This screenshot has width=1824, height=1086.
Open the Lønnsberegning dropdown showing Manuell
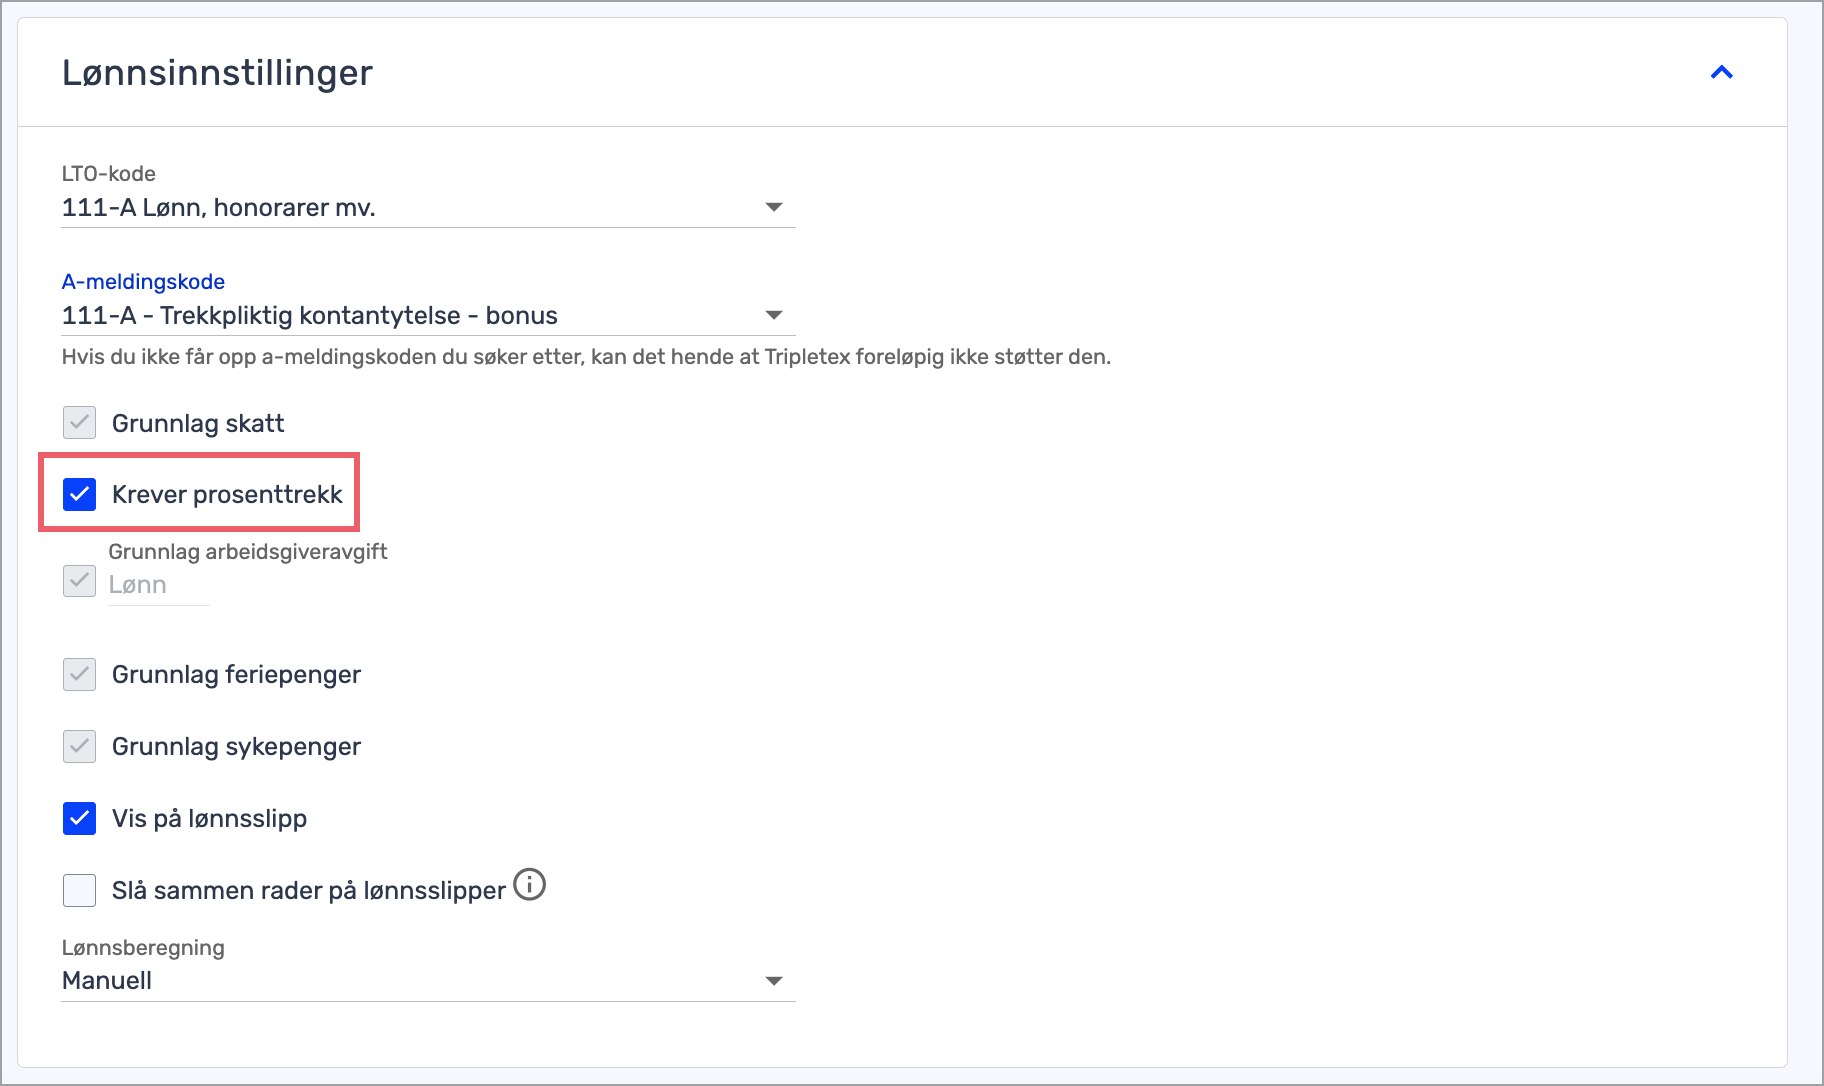point(428,981)
